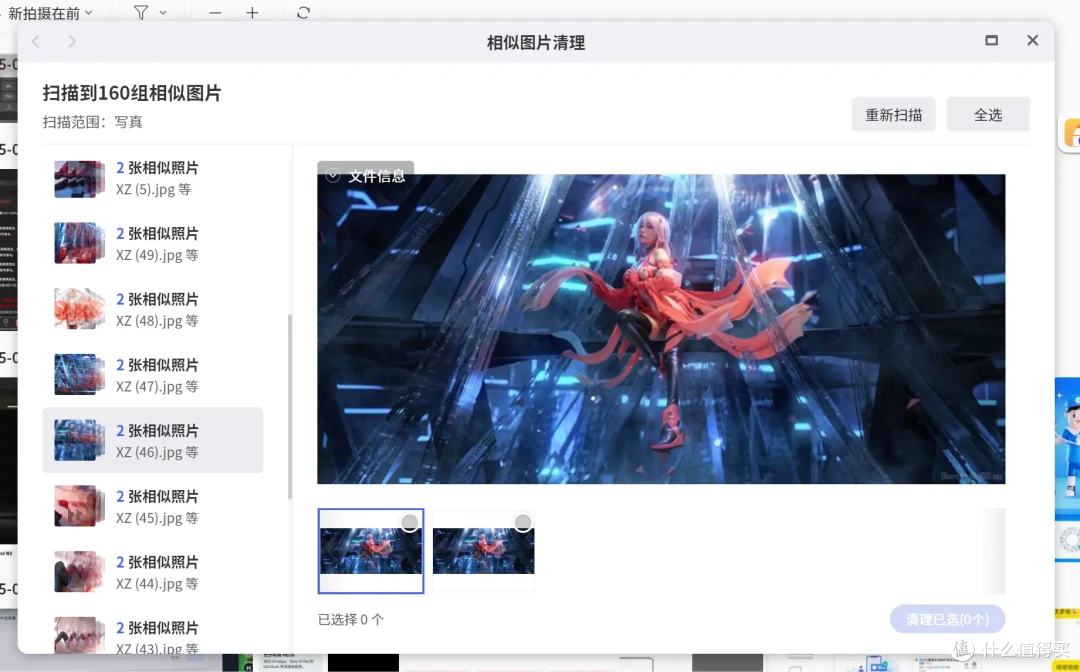Click the second similar photo thumbnail

tap(484, 551)
